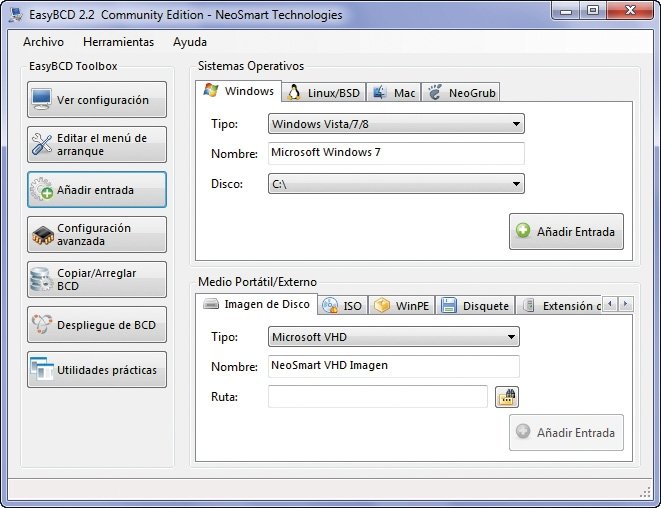Expand the Microsoft VHD type dropdown

394,337
